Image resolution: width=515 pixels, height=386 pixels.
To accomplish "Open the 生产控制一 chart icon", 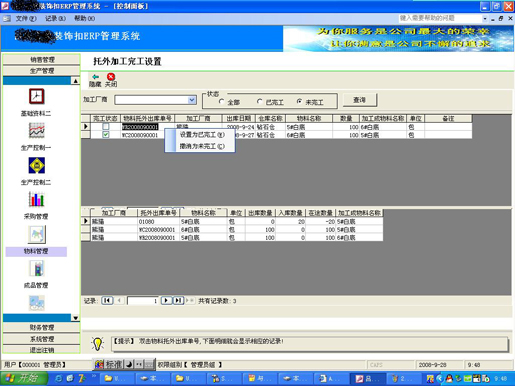I will point(36,131).
